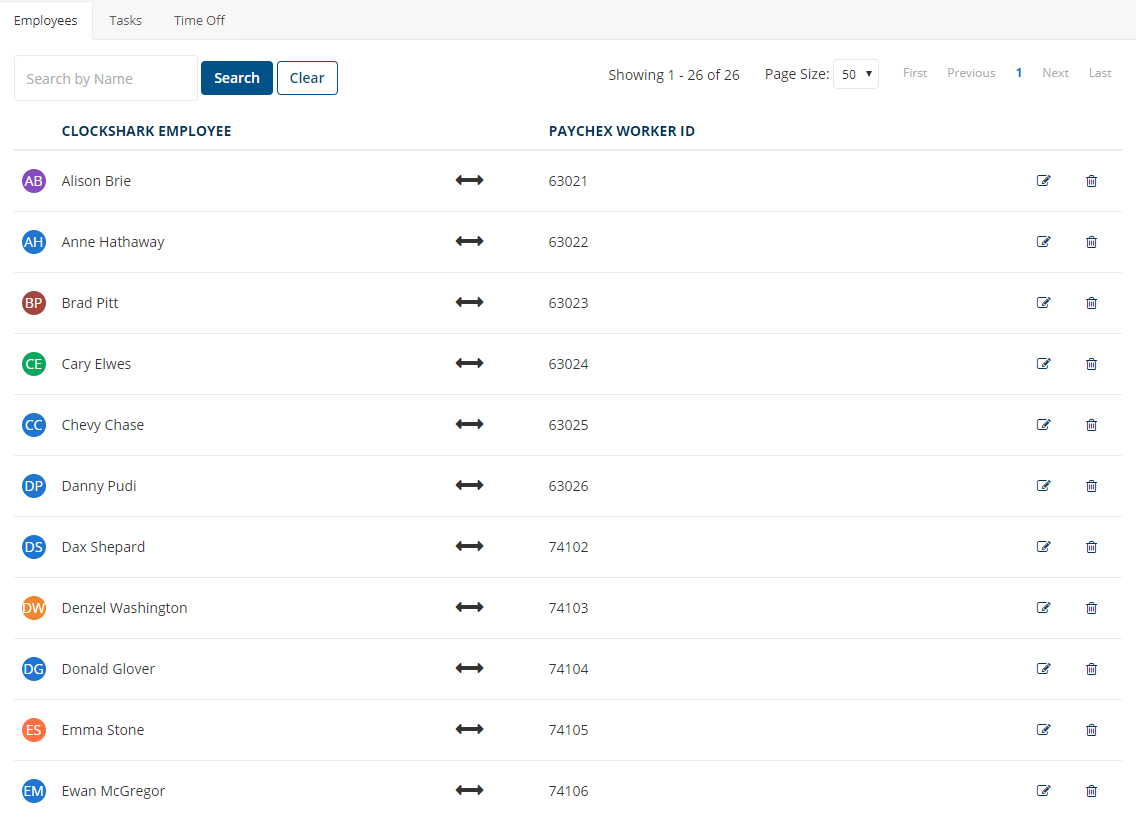The image size is (1136, 821).
Task: Delete Donald Glover's mapping
Action: coord(1091,667)
